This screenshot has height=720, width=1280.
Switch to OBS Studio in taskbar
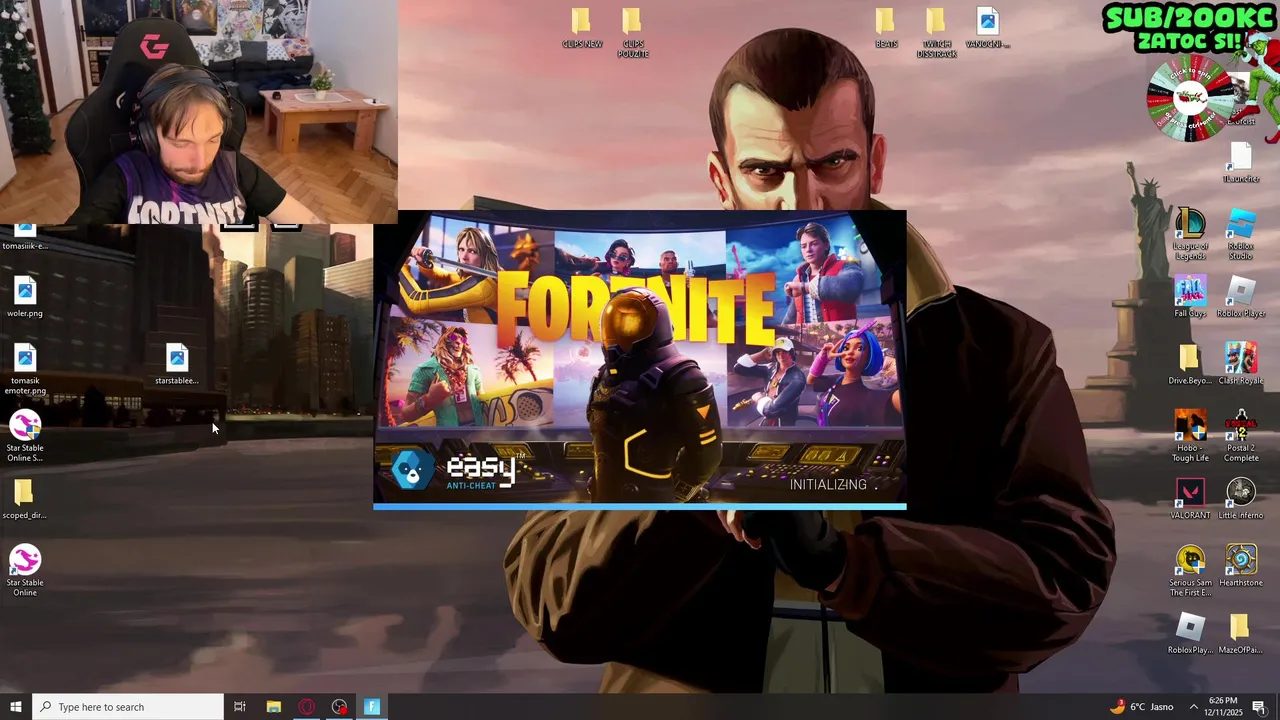click(340, 707)
